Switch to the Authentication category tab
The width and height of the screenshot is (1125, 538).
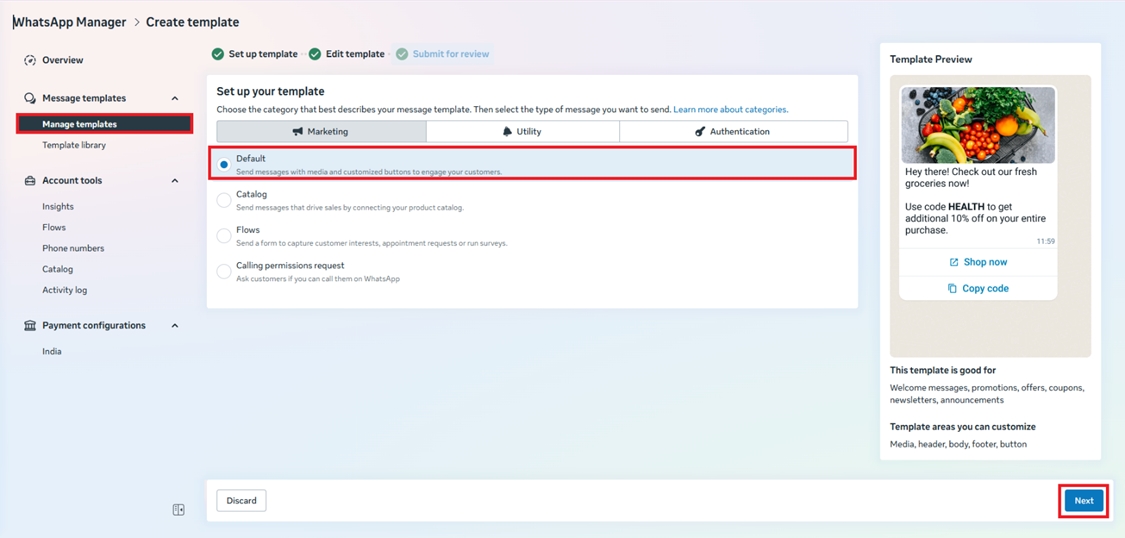pyautogui.click(x=733, y=131)
